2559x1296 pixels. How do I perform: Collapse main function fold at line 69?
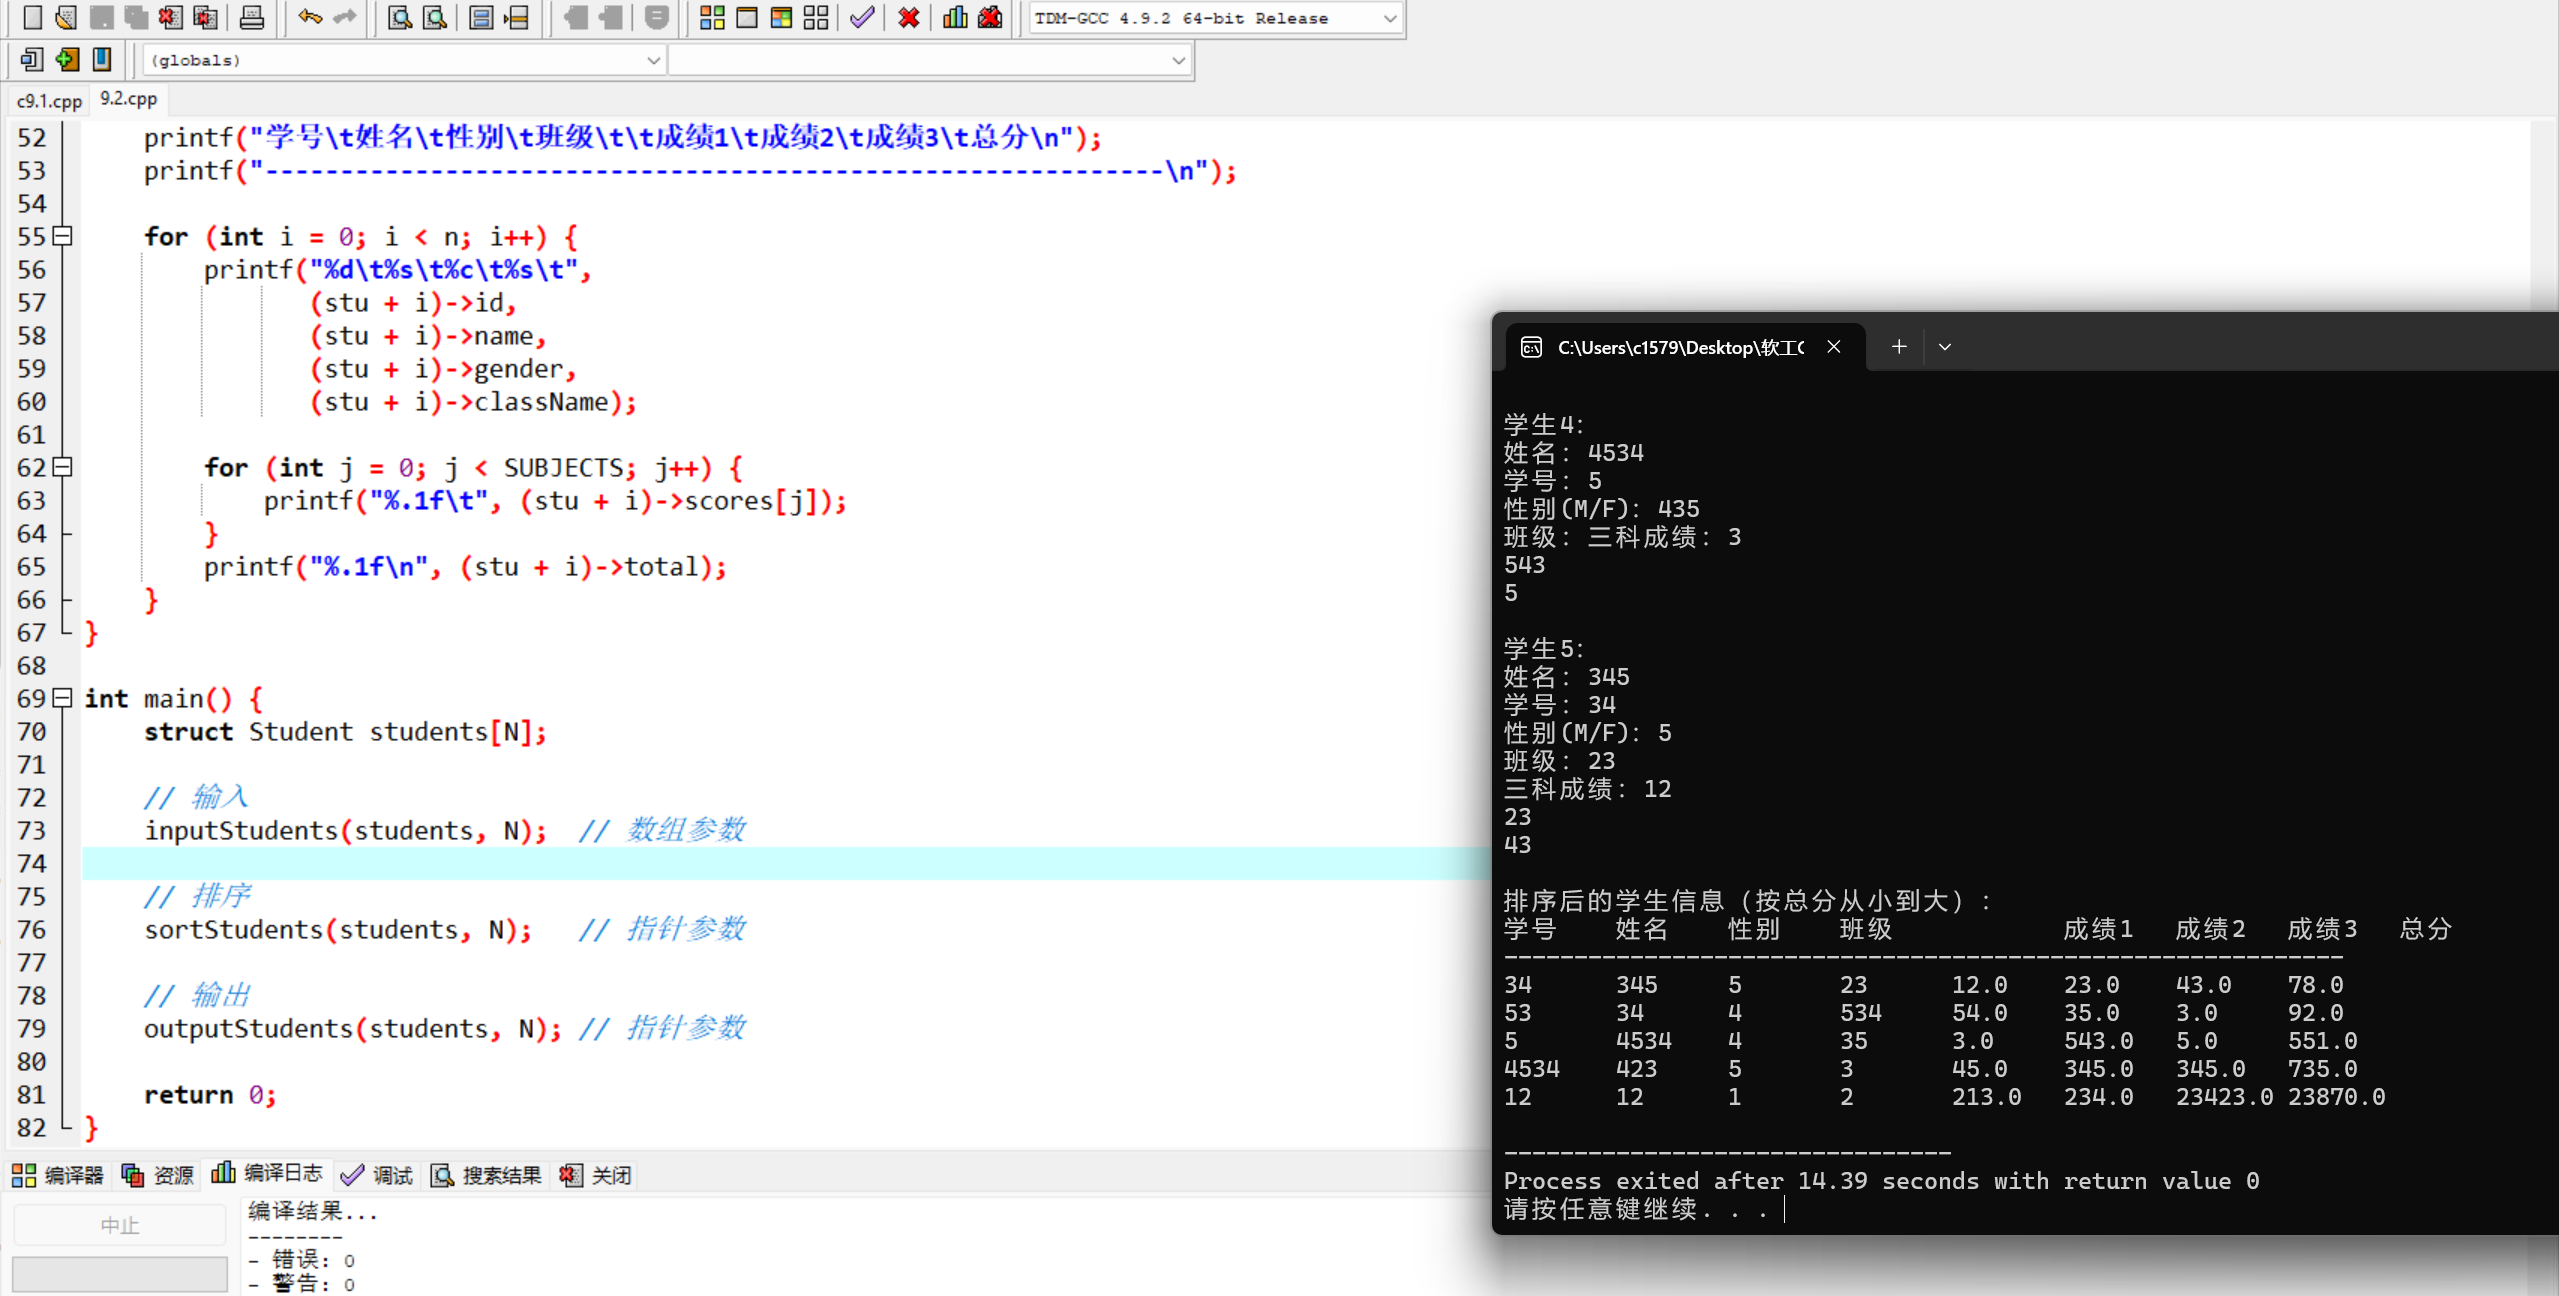pyautogui.click(x=62, y=698)
